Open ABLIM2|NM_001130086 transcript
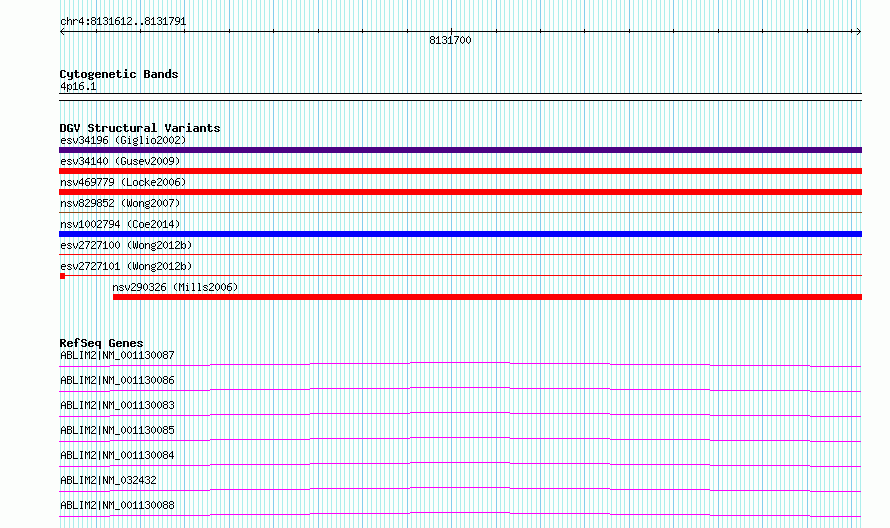This screenshot has height=528, width=890. click(117, 380)
